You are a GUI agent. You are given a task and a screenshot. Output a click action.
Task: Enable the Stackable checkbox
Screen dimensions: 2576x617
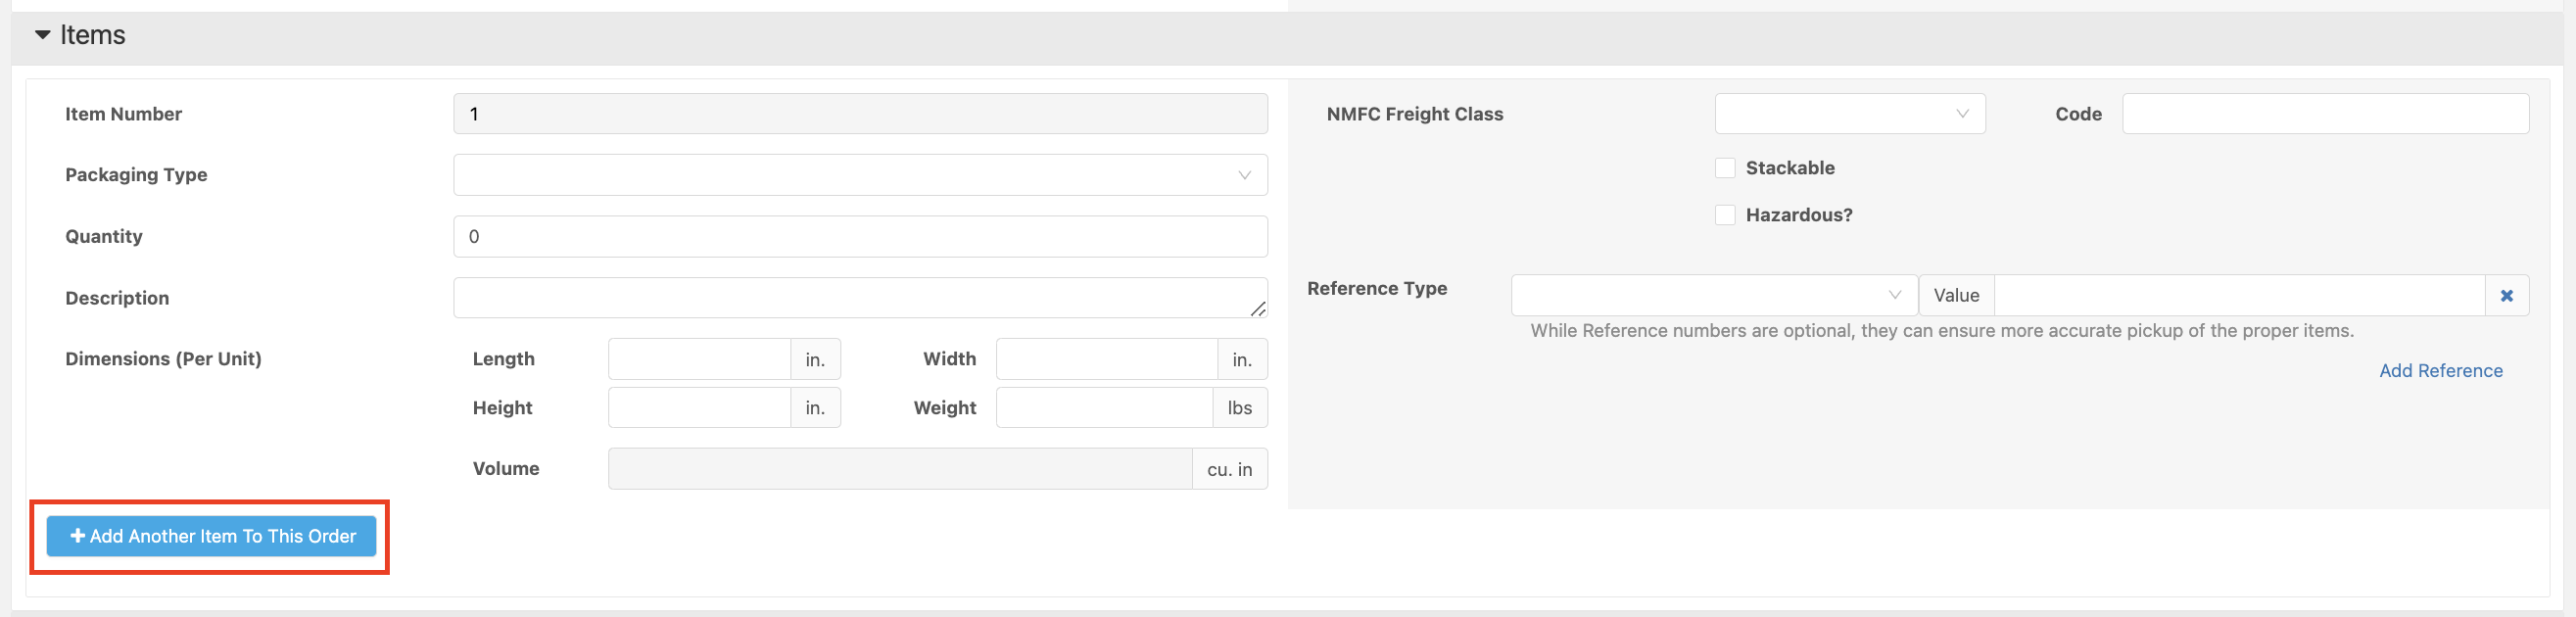(x=1725, y=168)
